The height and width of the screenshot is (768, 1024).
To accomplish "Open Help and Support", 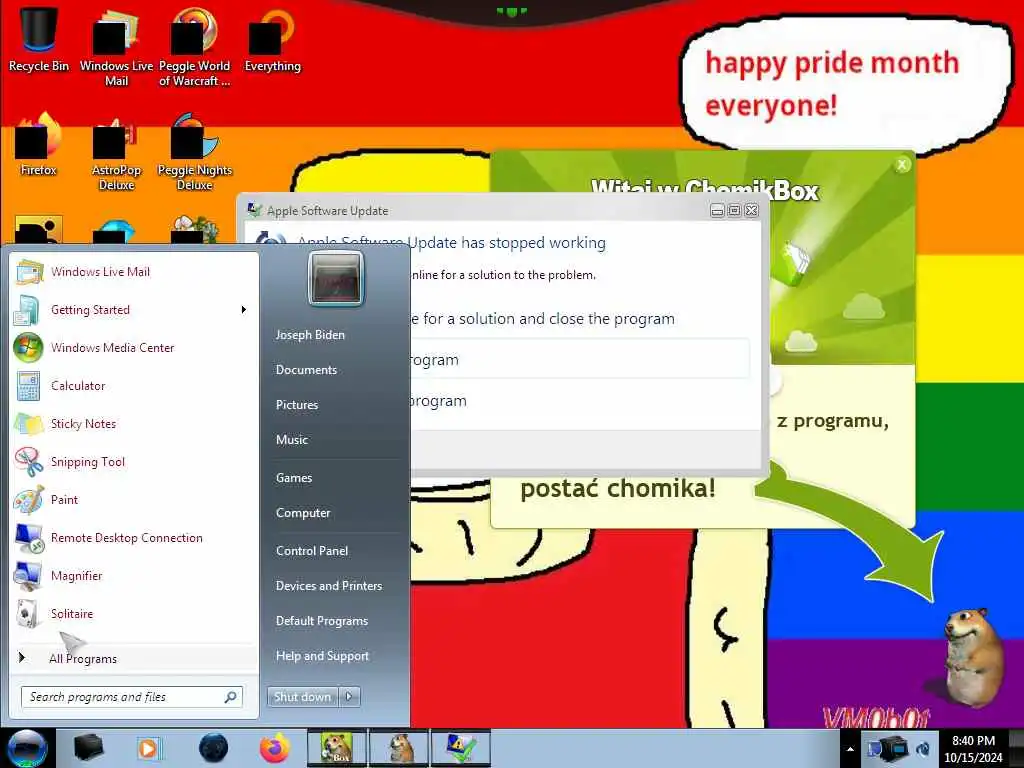I will tap(322, 656).
